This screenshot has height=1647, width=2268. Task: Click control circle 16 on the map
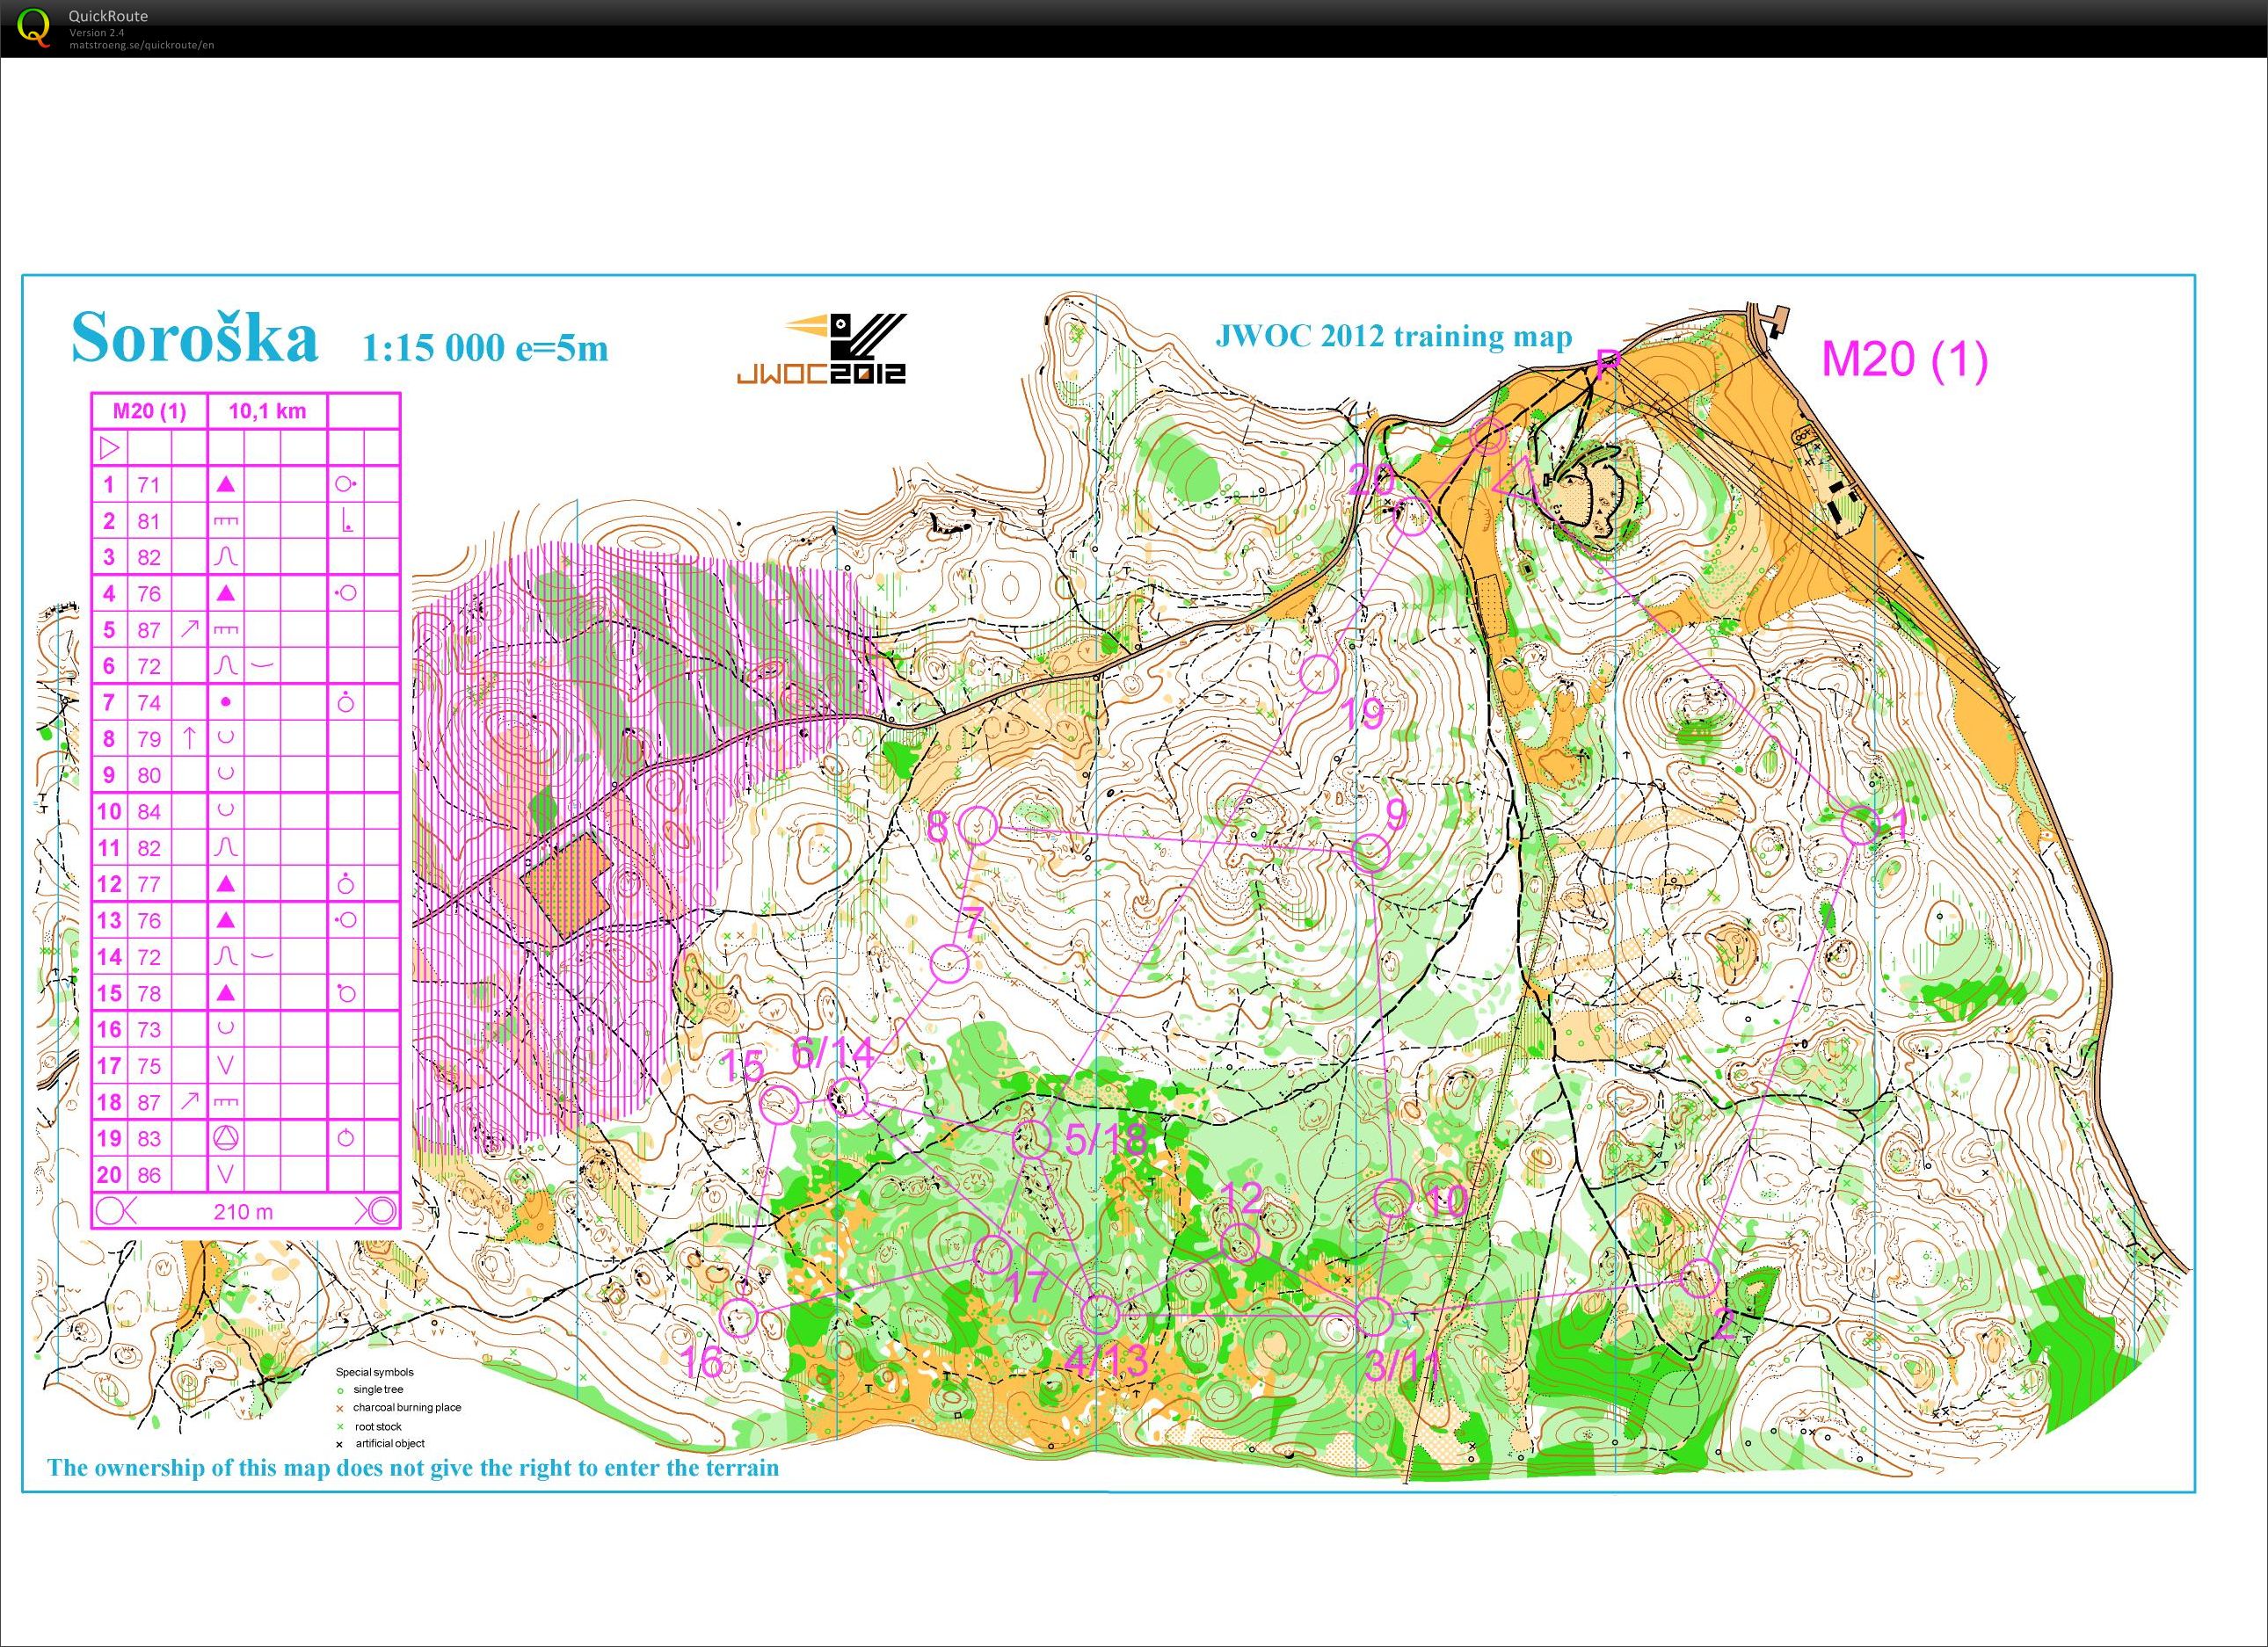(740, 1317)
